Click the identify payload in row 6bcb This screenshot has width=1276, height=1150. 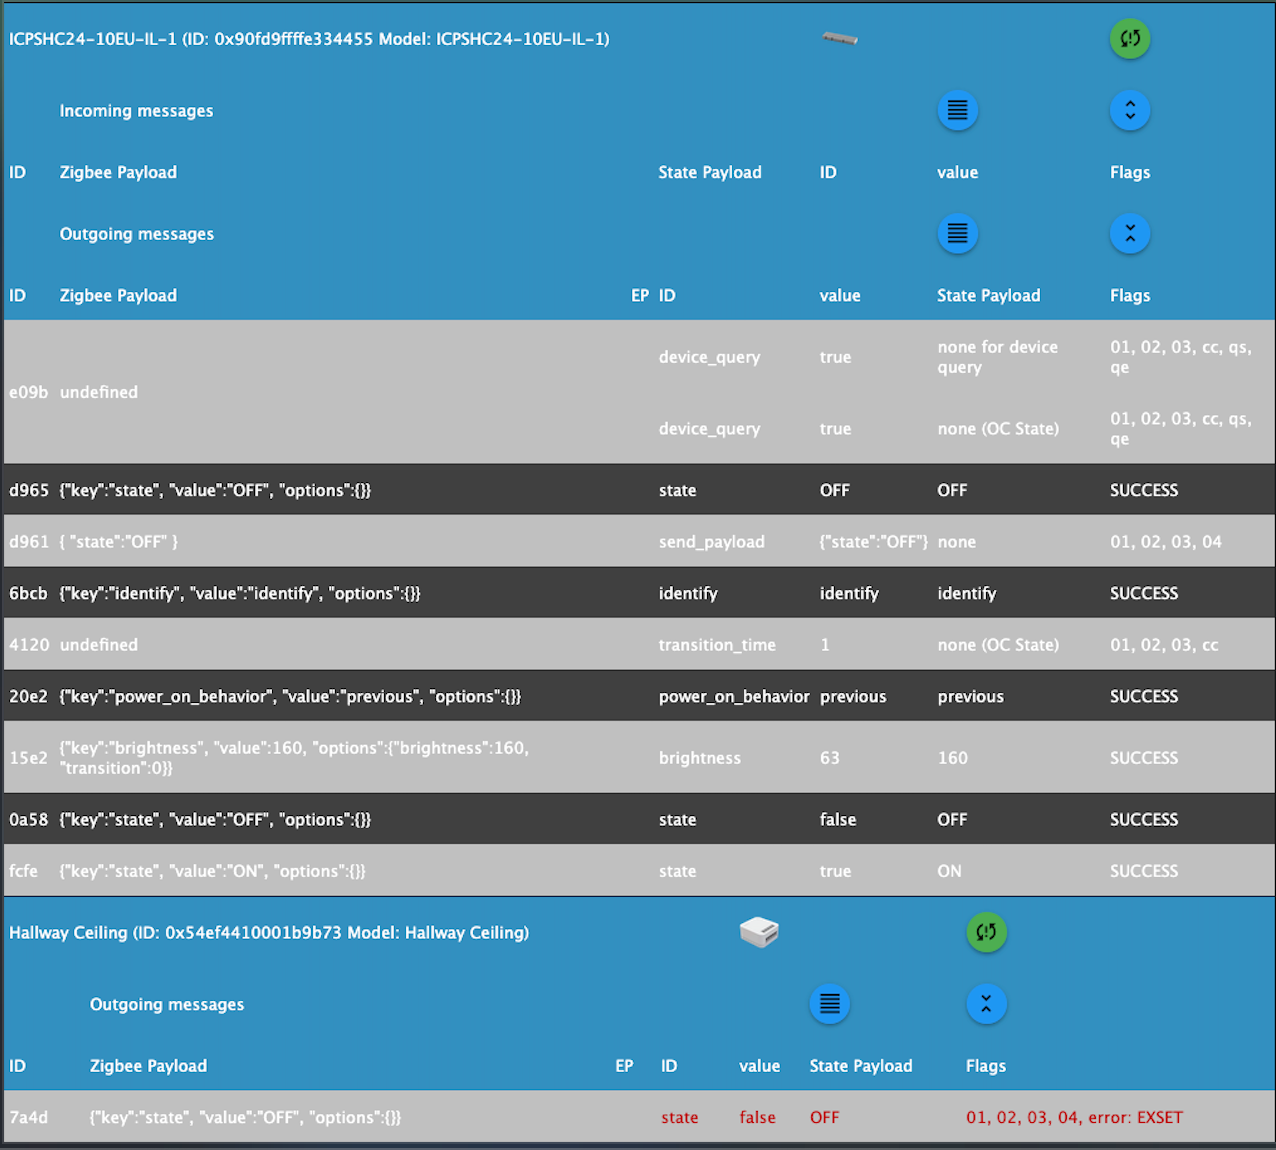240,593
